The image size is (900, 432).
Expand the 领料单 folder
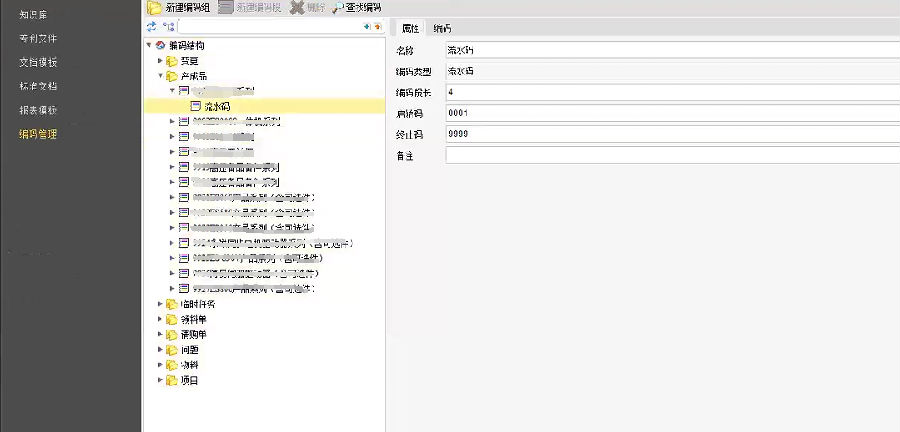click(x=160, y=318)
